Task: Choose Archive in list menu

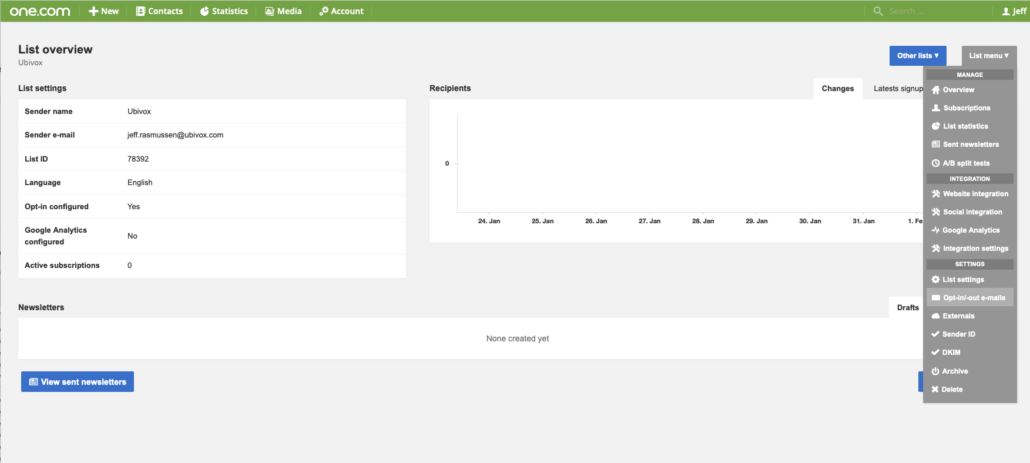Action: 970,371
